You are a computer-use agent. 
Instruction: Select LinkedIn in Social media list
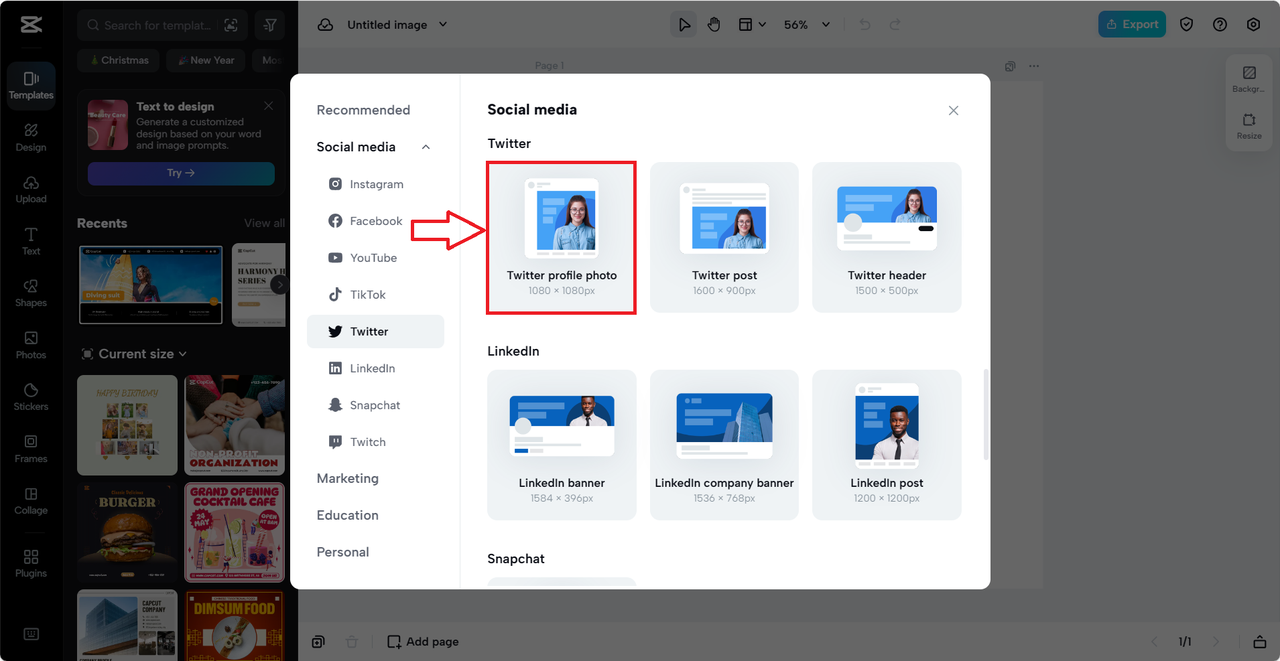point(376,368)
